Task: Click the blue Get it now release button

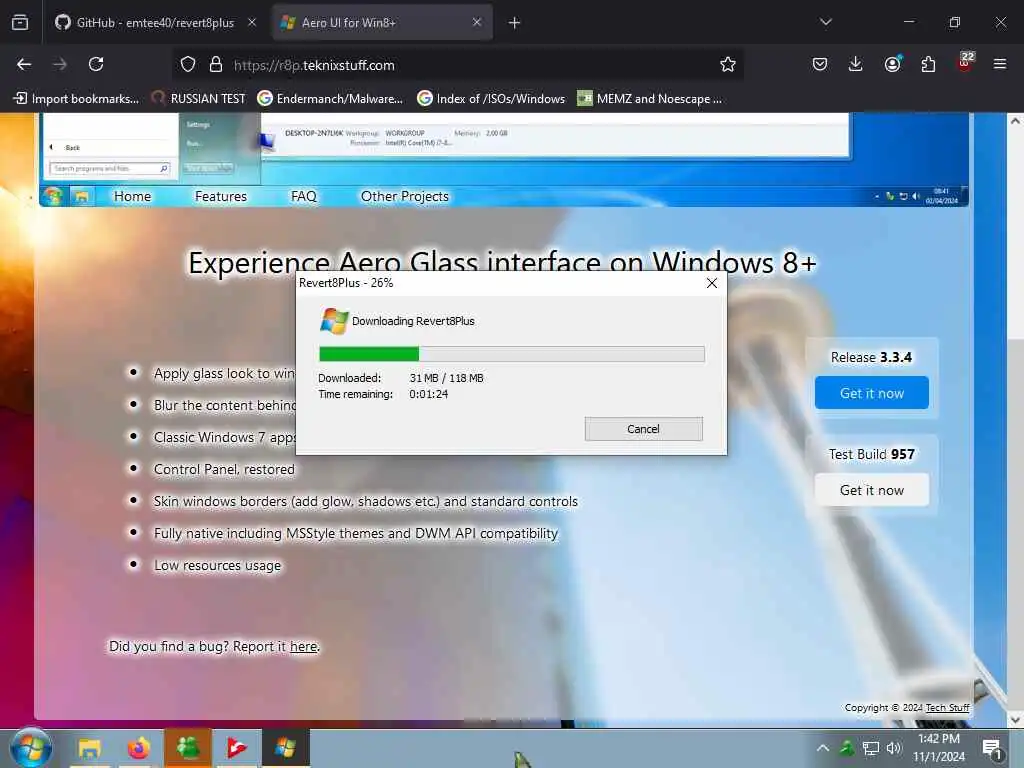Action: [872, 392]
